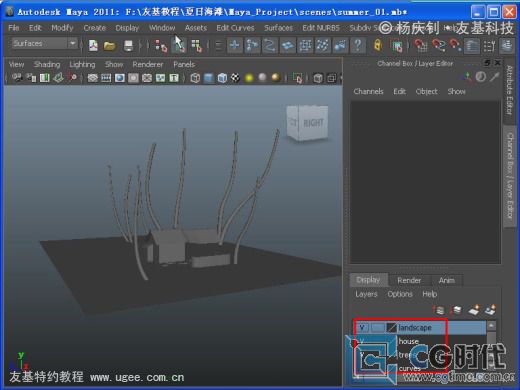Switch to the Anim layers tab
Screen dimensions: 520x390
click(x=447, y=280)
